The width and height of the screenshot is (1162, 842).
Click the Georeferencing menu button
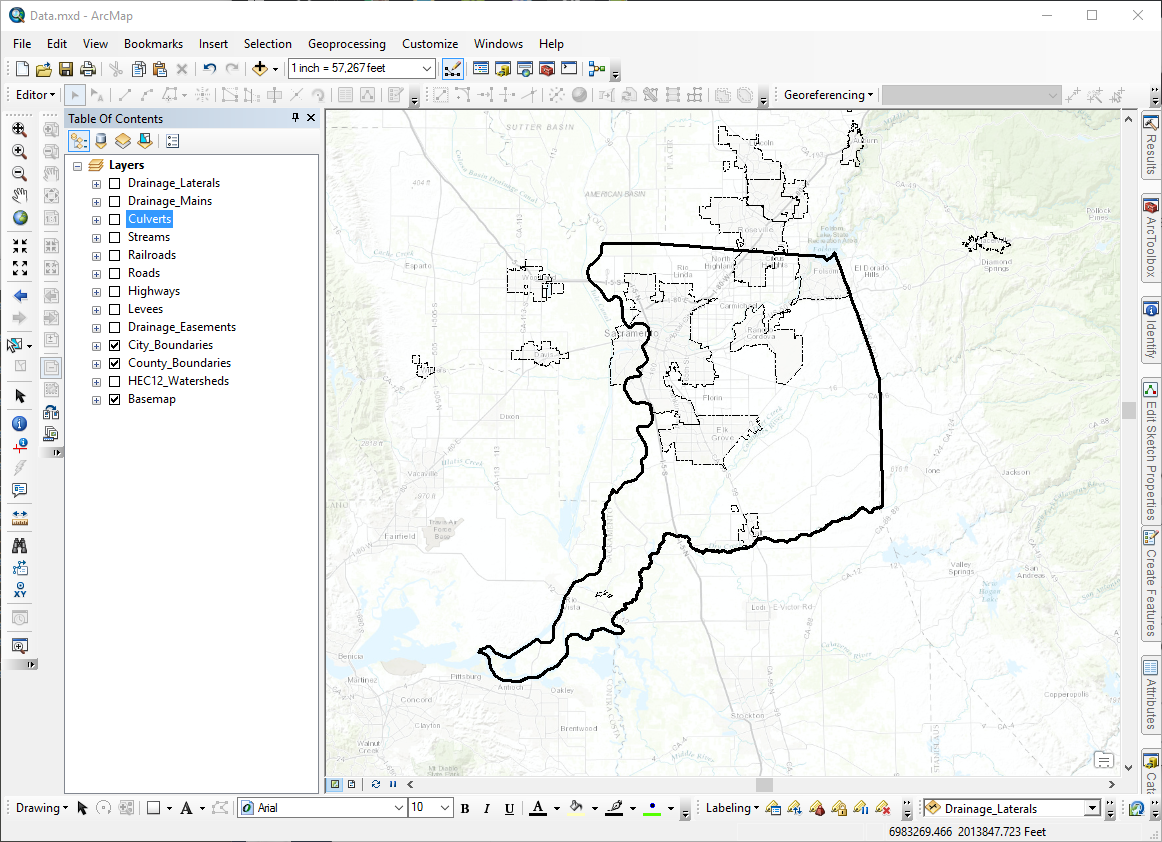829,95
